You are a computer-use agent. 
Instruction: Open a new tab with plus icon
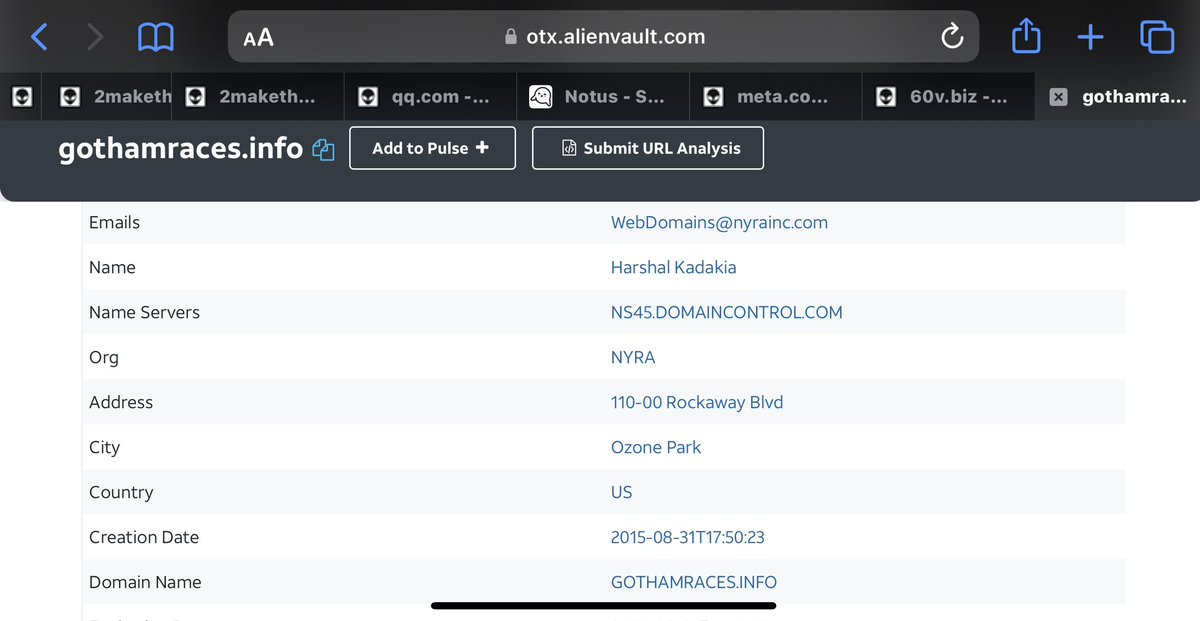coord(1090,37)
